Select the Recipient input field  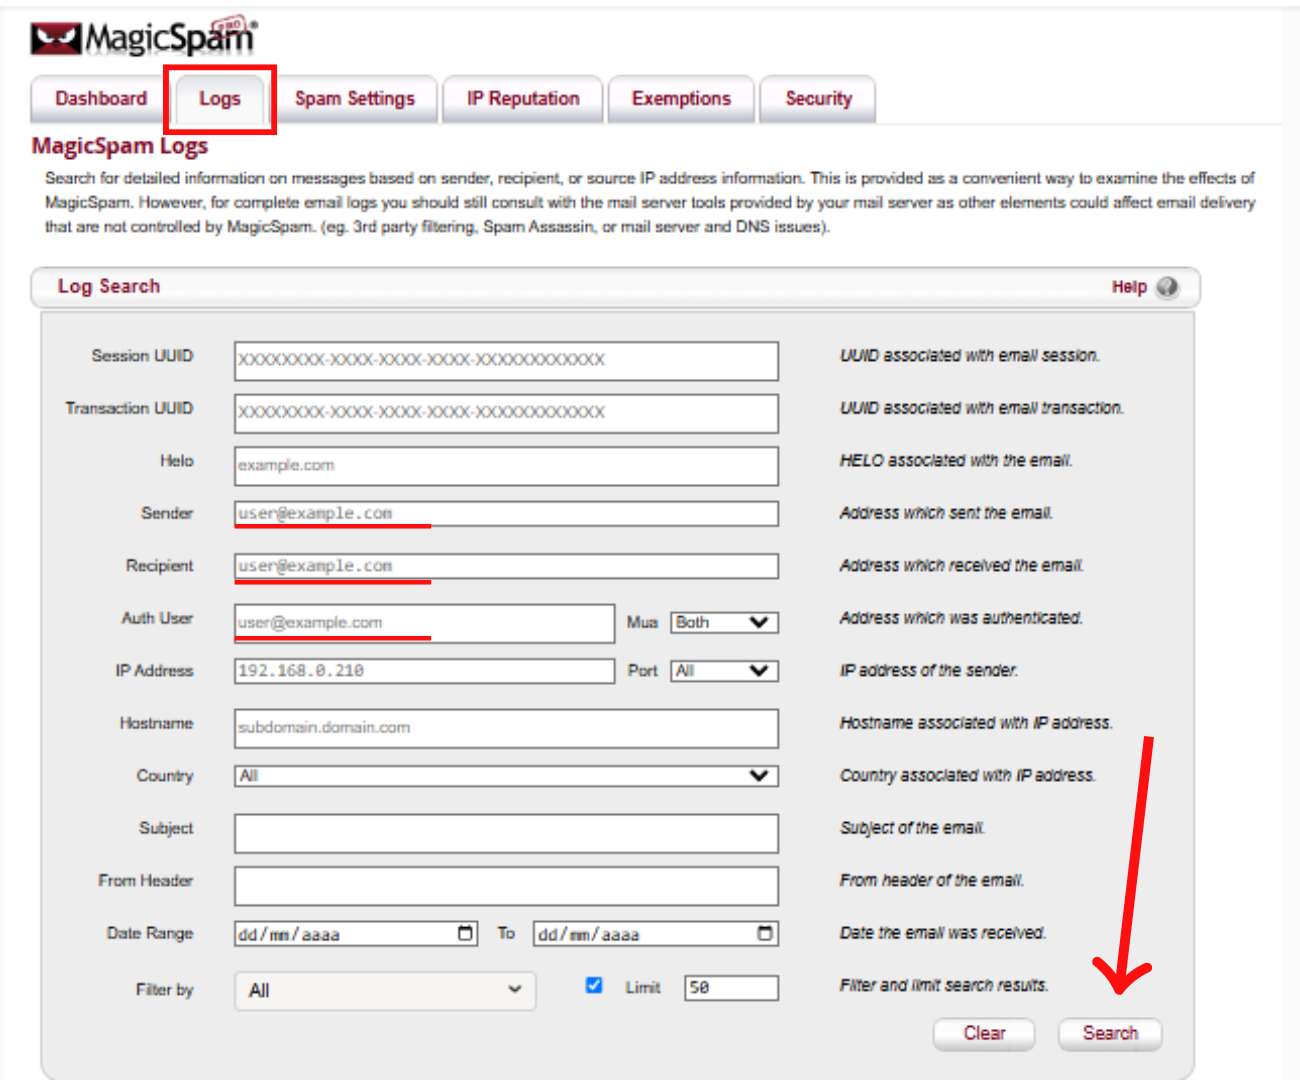click(506, 566)
